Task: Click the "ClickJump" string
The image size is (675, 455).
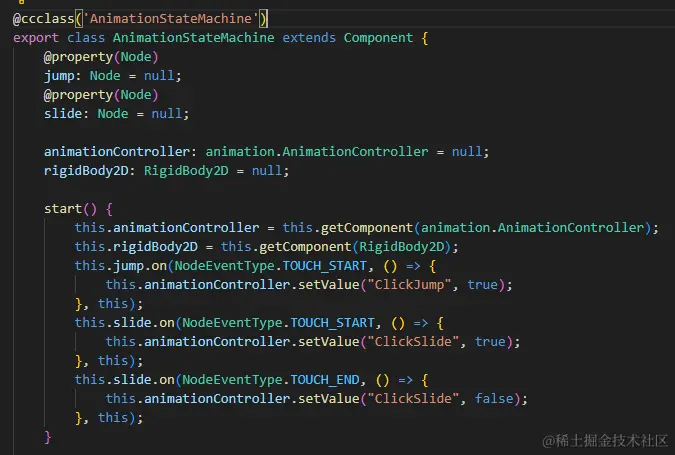Action: (x=409, y=285)
